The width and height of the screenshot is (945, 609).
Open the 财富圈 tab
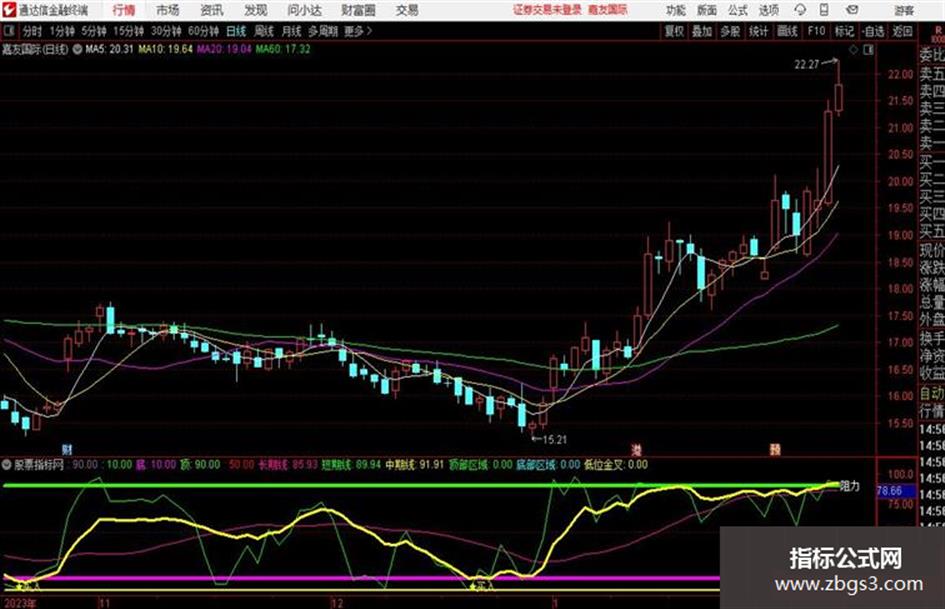(x=358, y=10)
